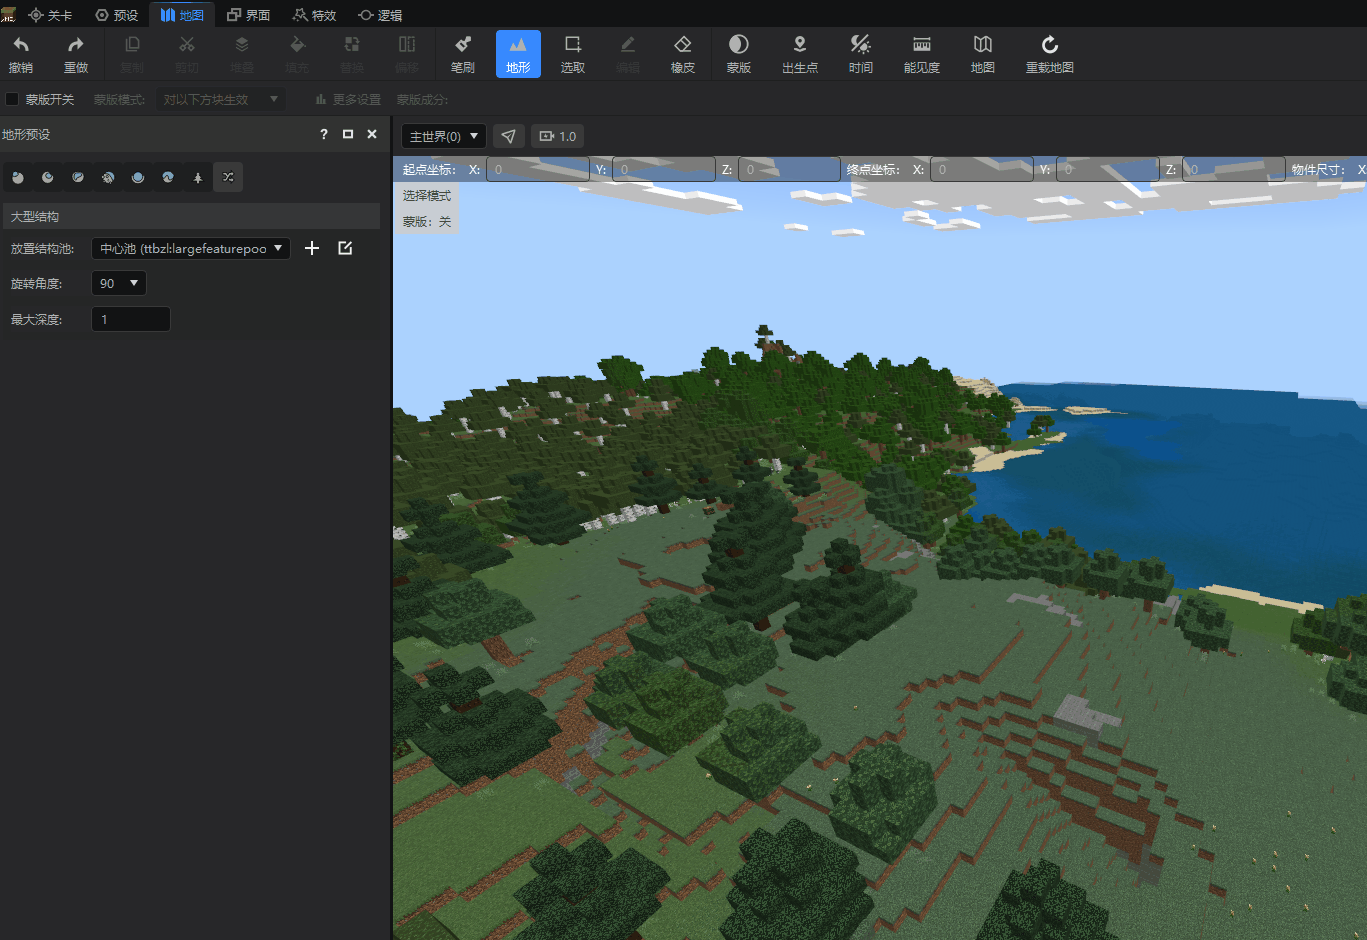This screenshot has width=1367, height=940.
Task: Open the 旋转角度 90 dropdown
Action: tap(119, 283)
